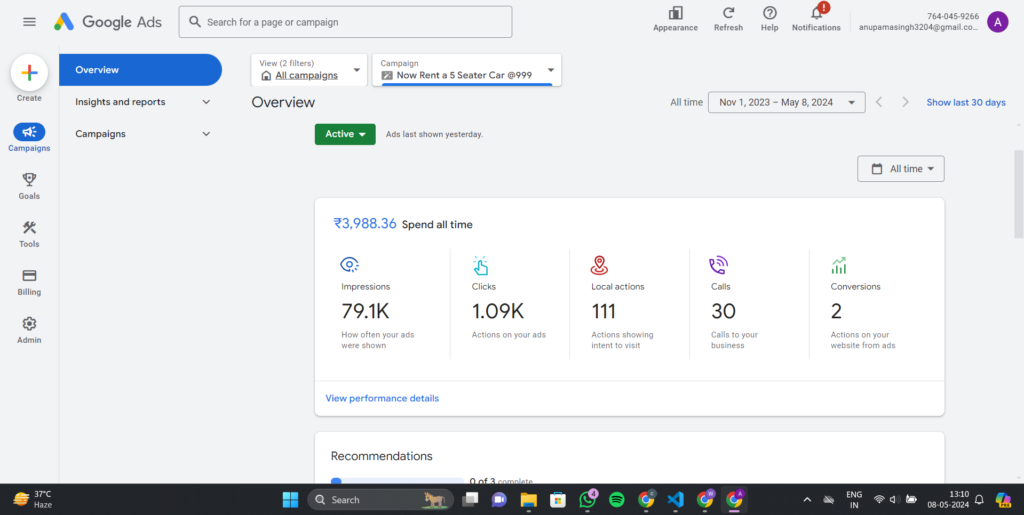Click the Appearance icon

tap(675, 13)
